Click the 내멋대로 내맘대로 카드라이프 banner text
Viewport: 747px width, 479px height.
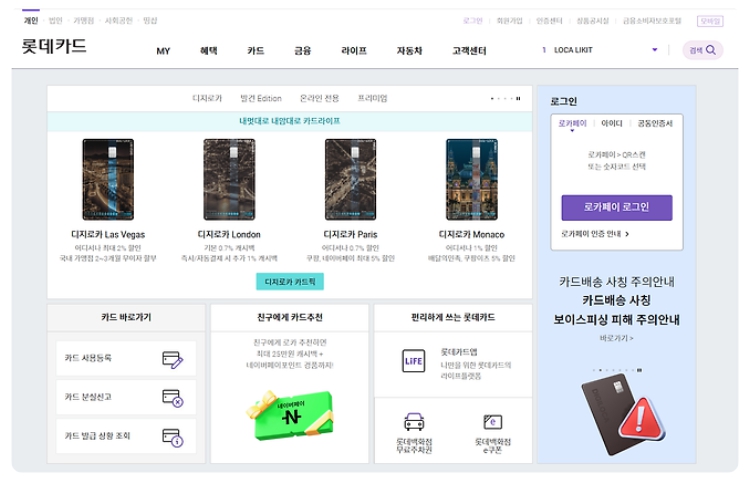pyautogui.click(x=290, y=121)
